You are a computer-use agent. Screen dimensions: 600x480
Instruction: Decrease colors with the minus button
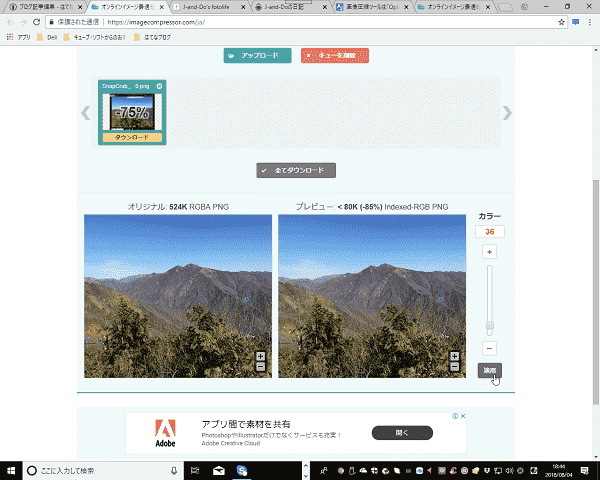489,348
